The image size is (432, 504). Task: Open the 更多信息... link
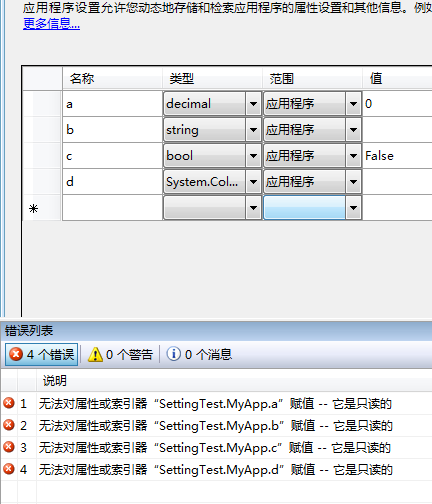click(51, 24)
